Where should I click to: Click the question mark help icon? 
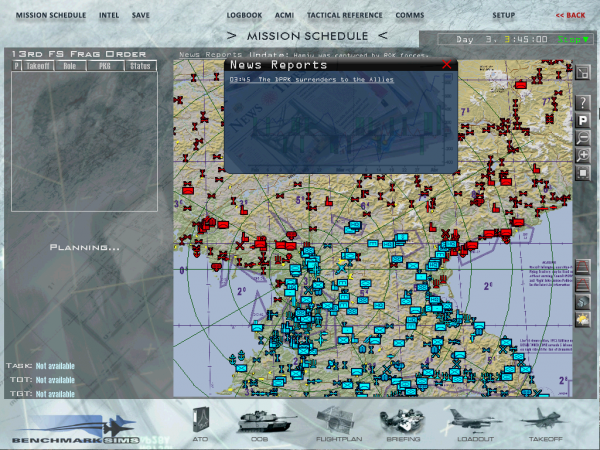(583, 103)
